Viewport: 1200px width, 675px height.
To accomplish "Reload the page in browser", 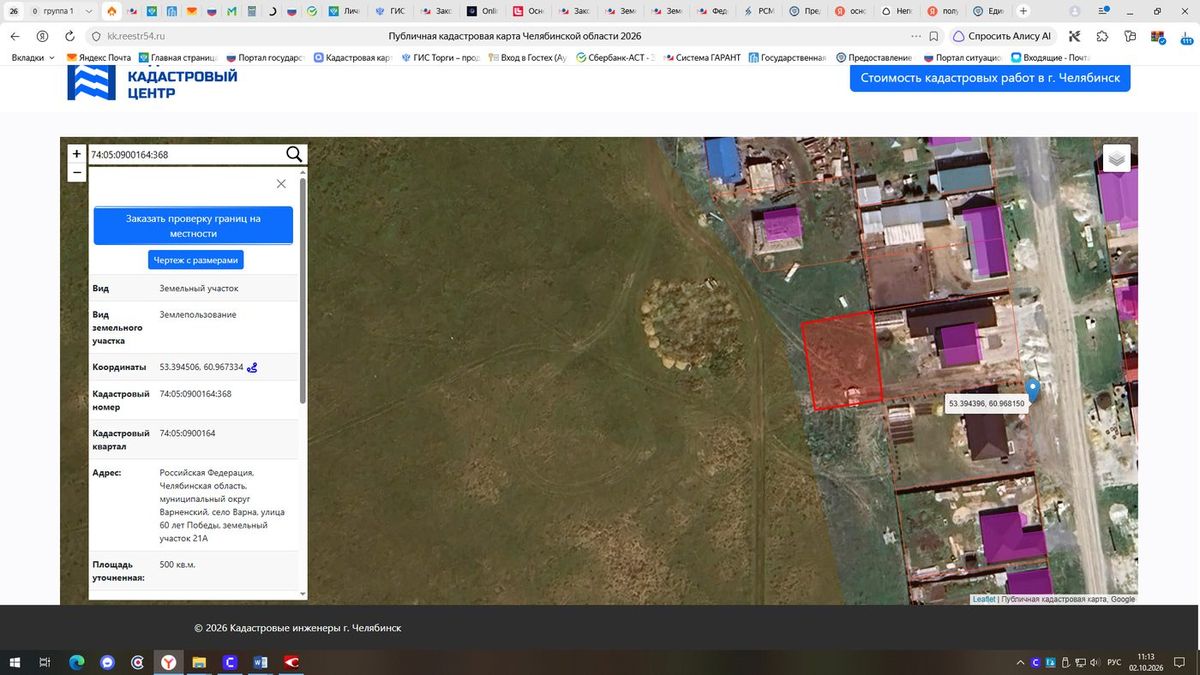I will [x=69, y=36].
